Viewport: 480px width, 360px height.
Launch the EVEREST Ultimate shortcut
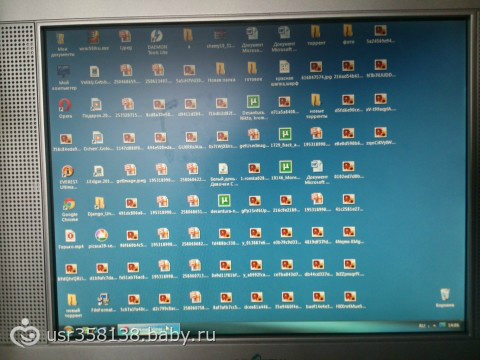click(68, 177)
